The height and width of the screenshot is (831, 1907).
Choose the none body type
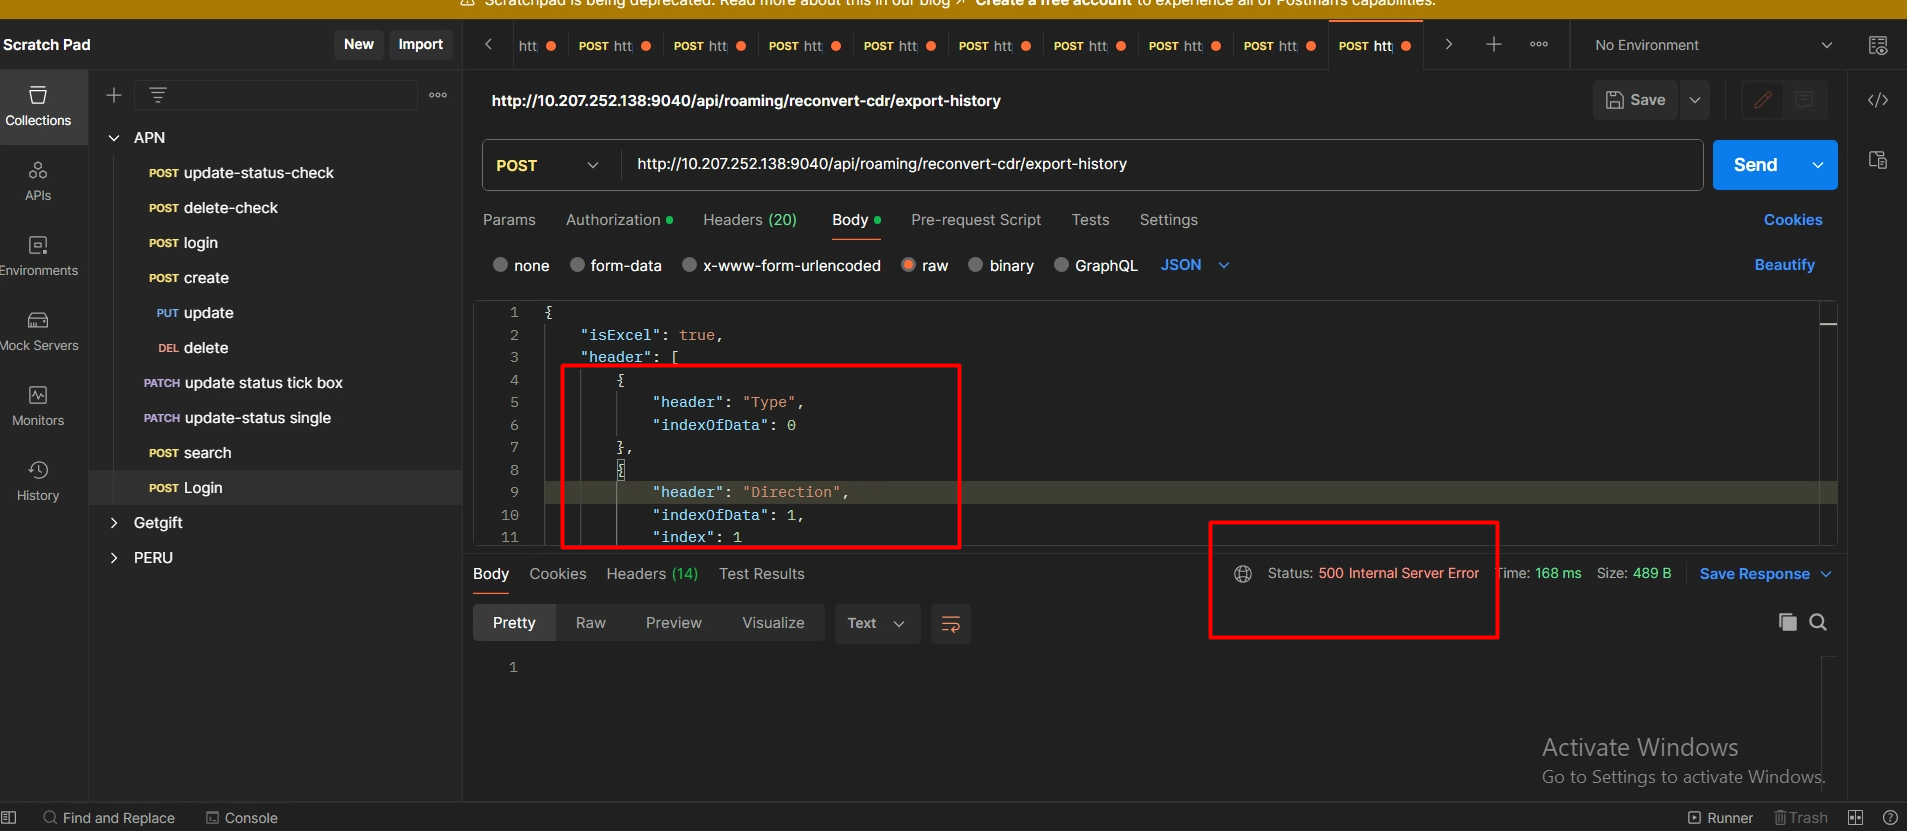tap(501, 265)
